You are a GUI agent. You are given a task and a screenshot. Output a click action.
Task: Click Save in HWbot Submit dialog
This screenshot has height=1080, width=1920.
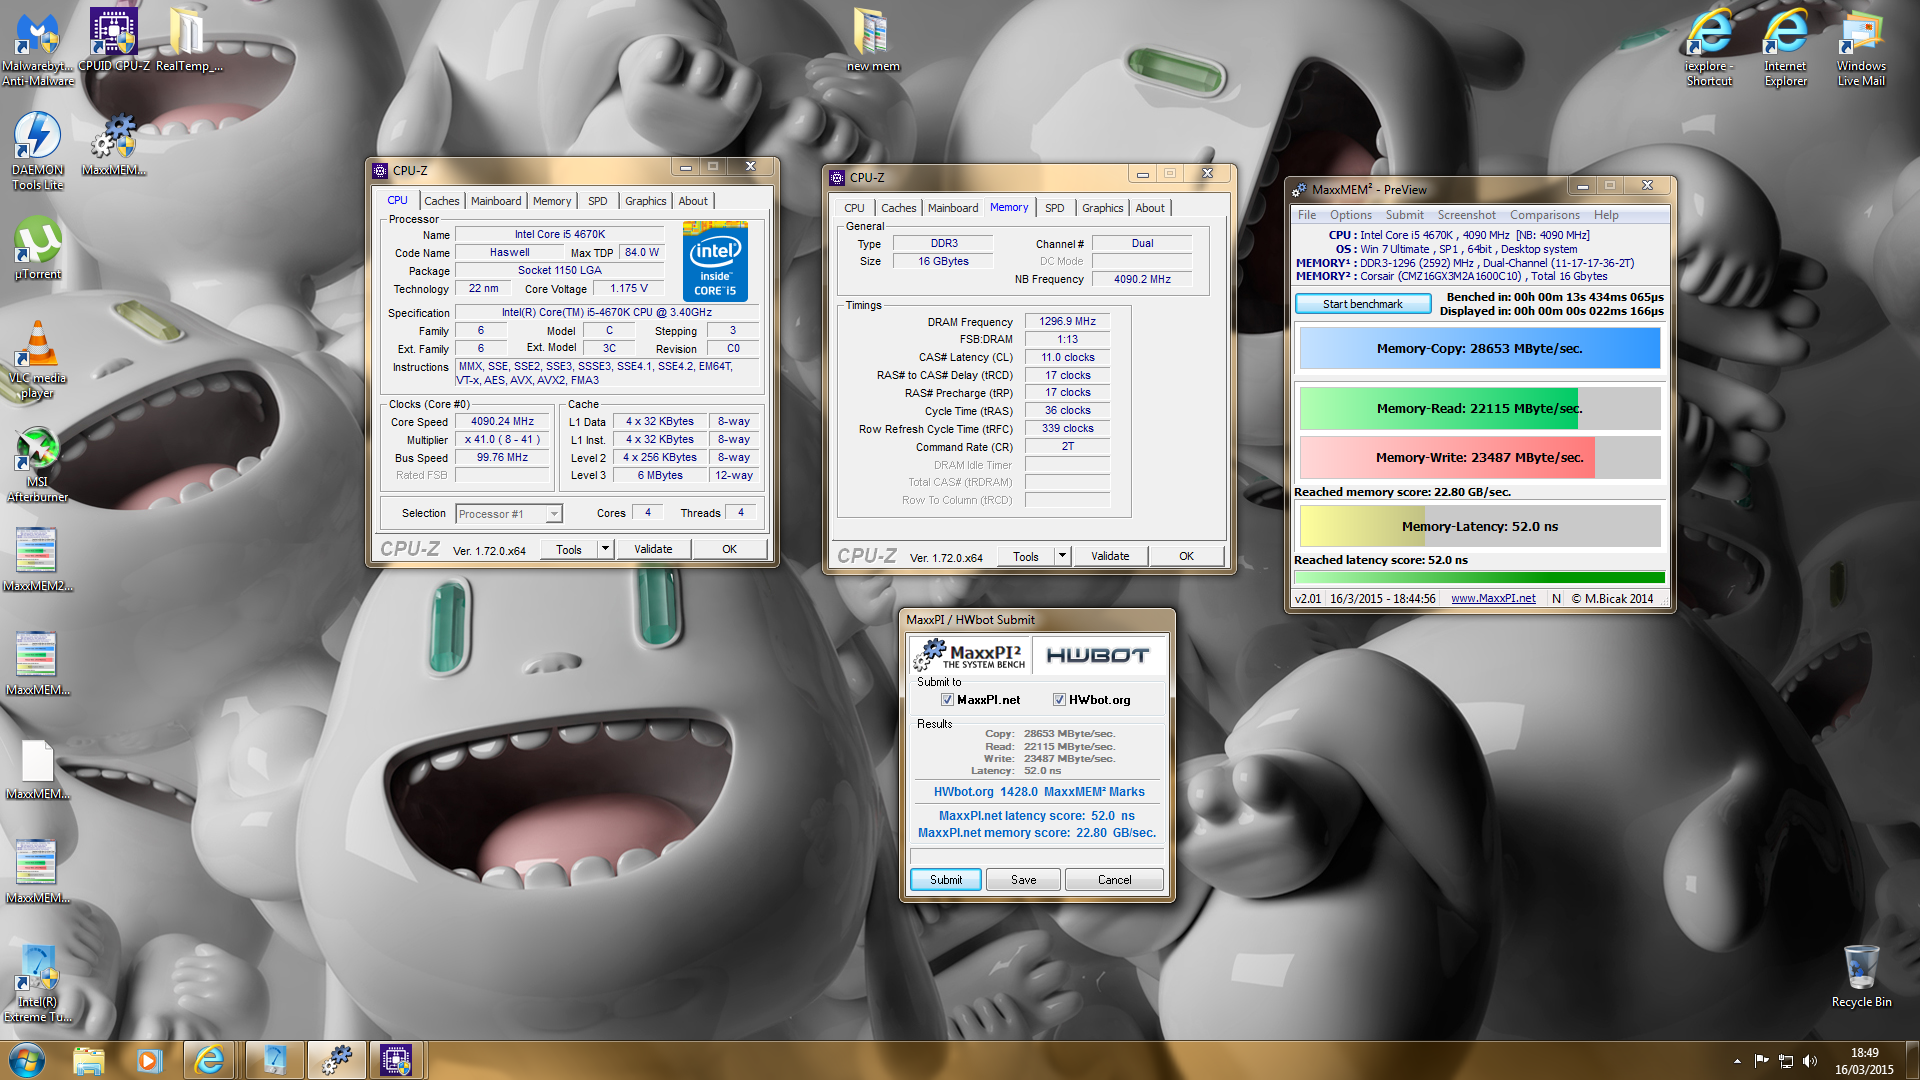[1023, 880]
